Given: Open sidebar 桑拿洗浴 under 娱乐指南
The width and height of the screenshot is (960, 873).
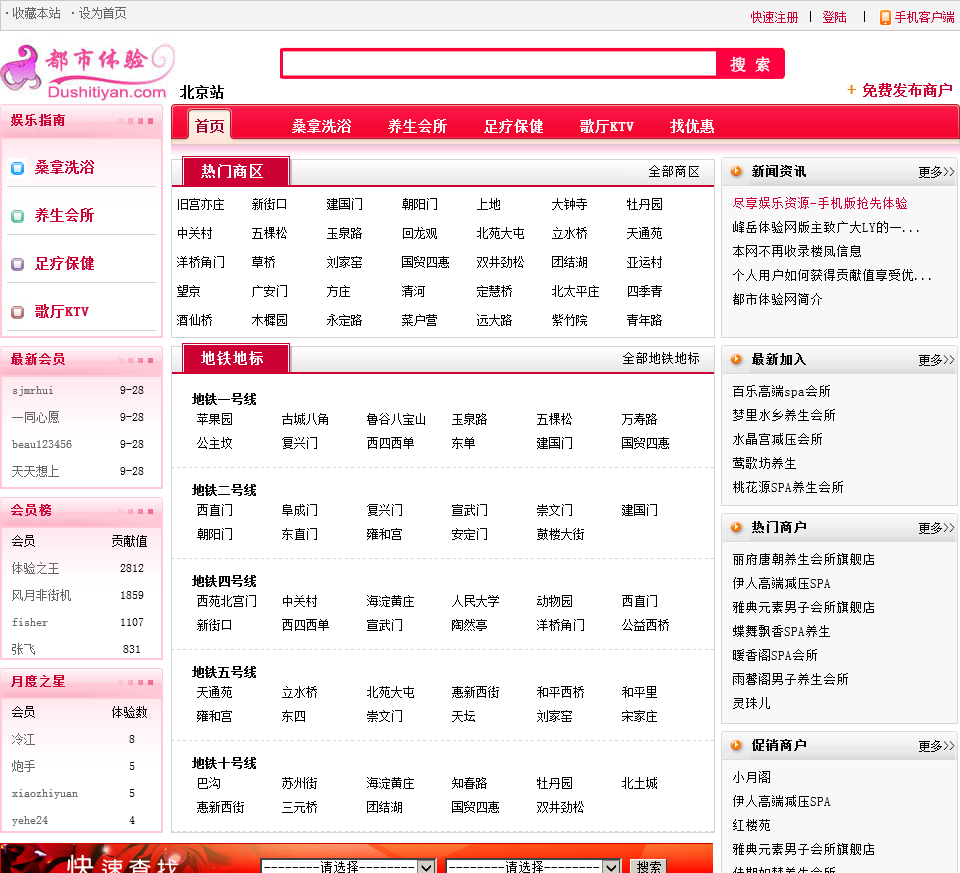Looking at the screenshot, I should pyautogui.click(x=64, y=168).
